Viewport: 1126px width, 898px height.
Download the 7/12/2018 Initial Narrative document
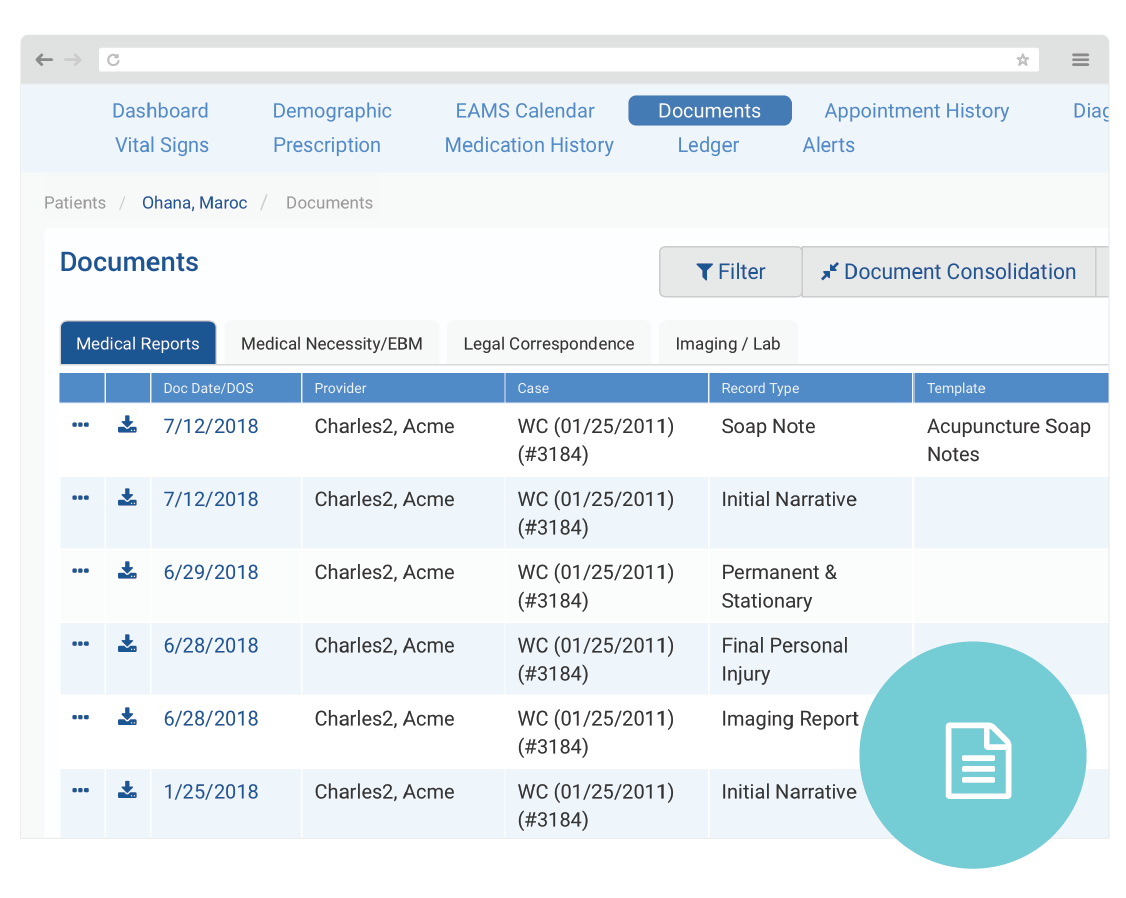127,497
